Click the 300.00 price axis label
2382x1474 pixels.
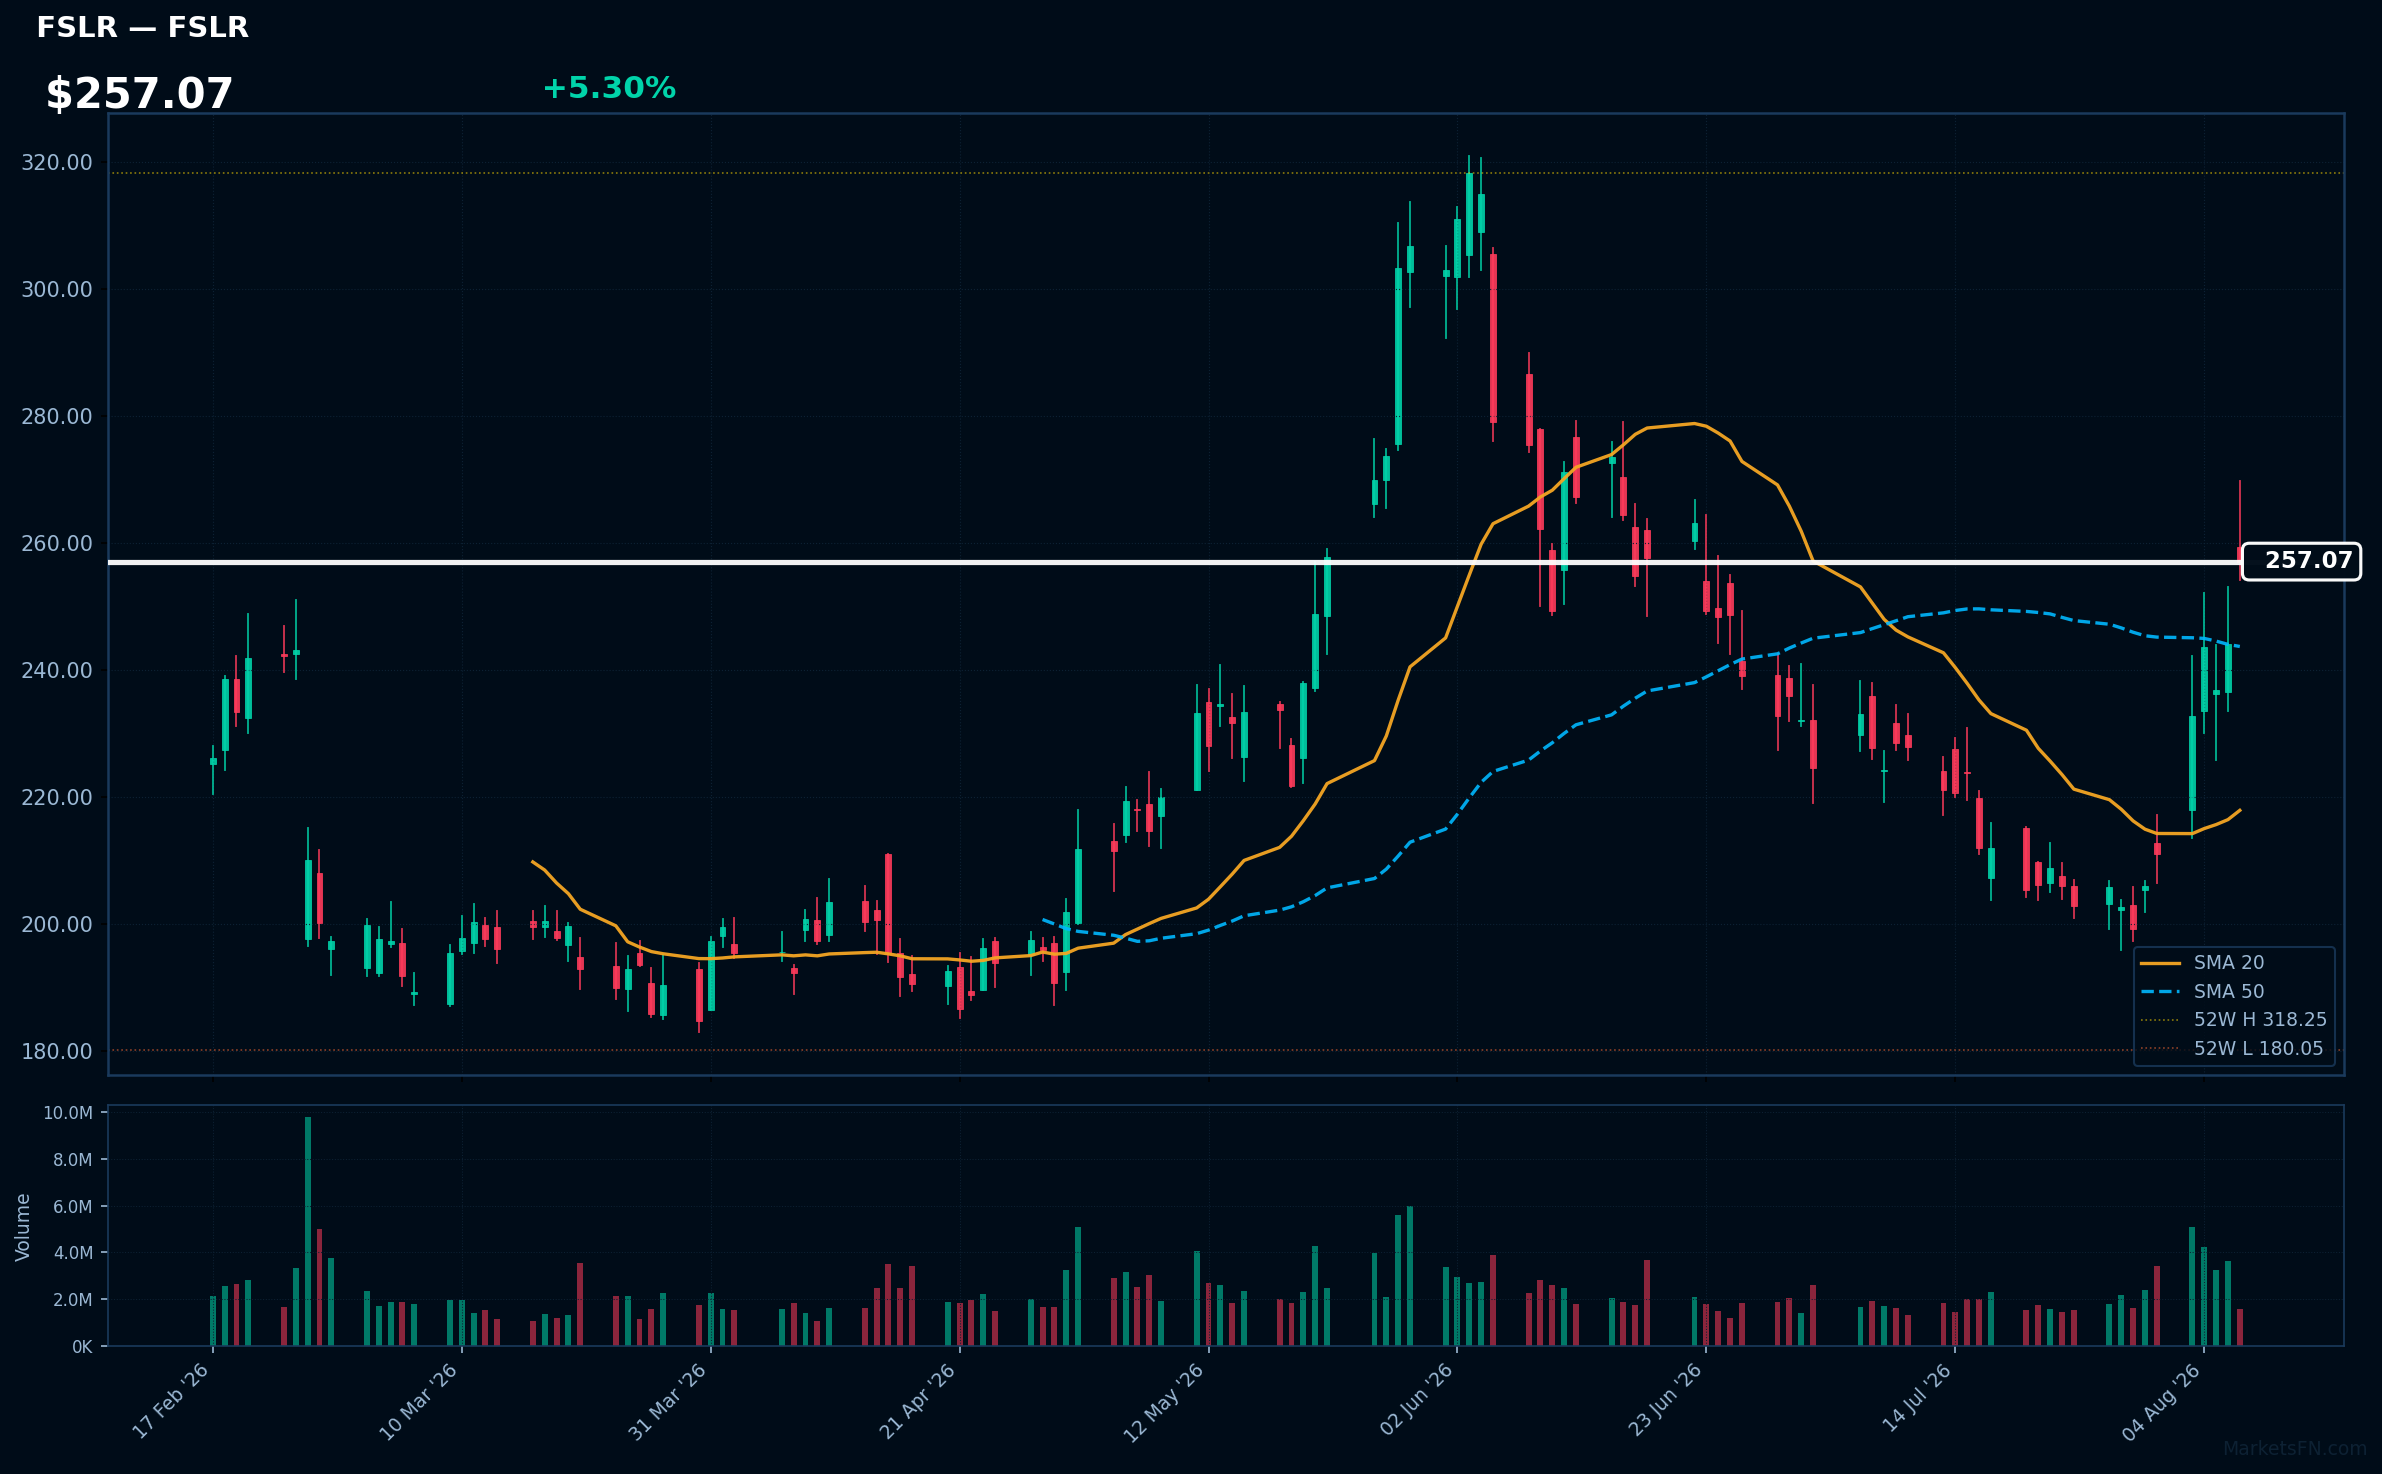(57, 290)
